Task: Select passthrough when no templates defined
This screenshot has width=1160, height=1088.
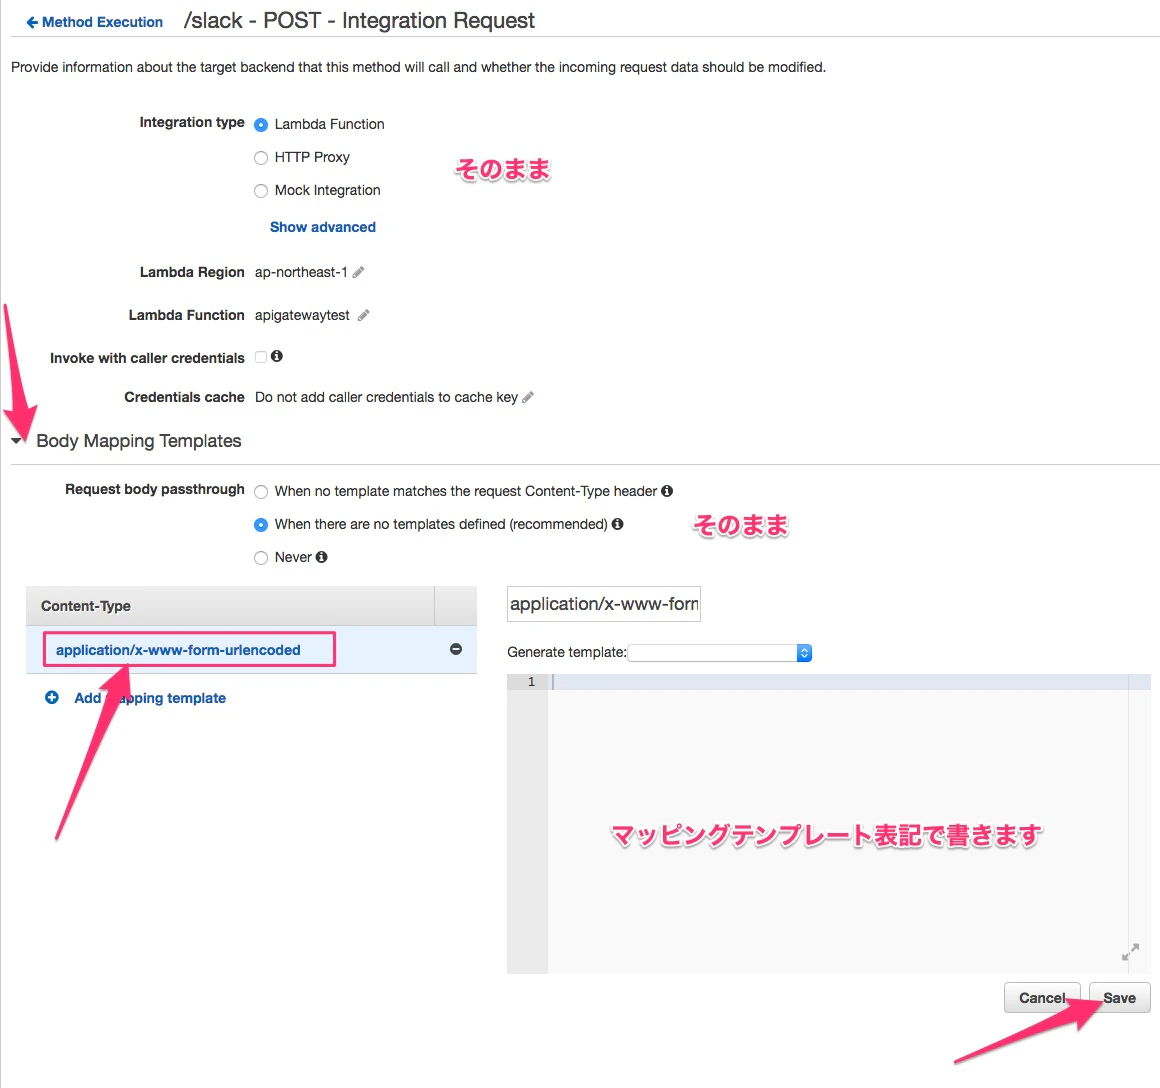Action: tap(260, 524)
